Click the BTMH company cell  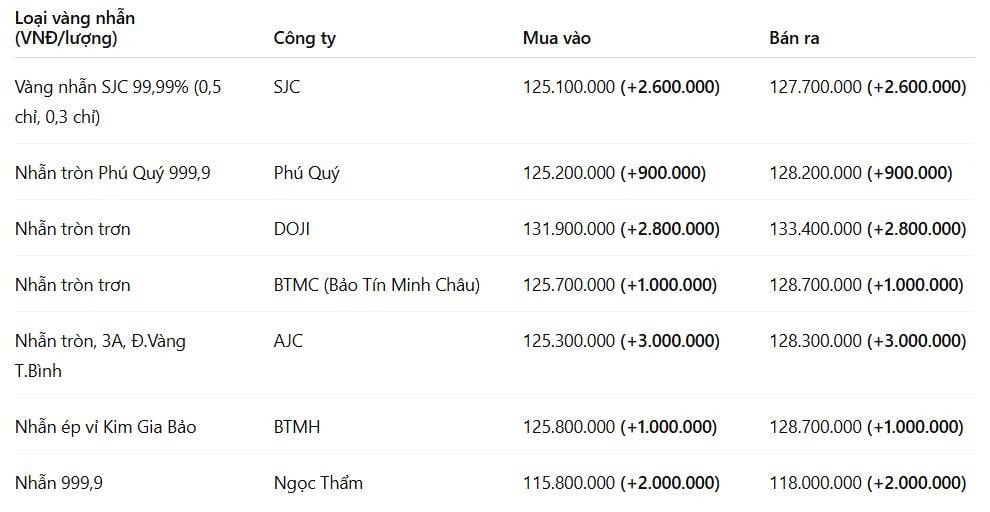297,427
